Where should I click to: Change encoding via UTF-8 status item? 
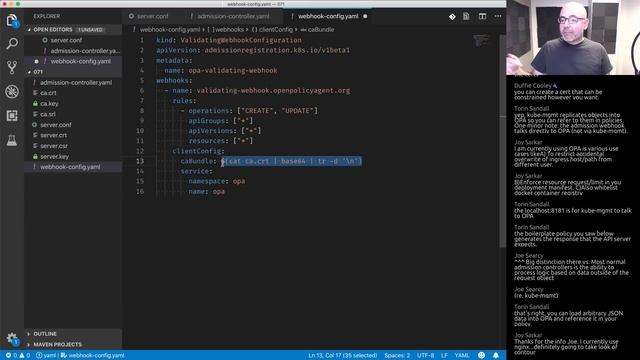425,356
